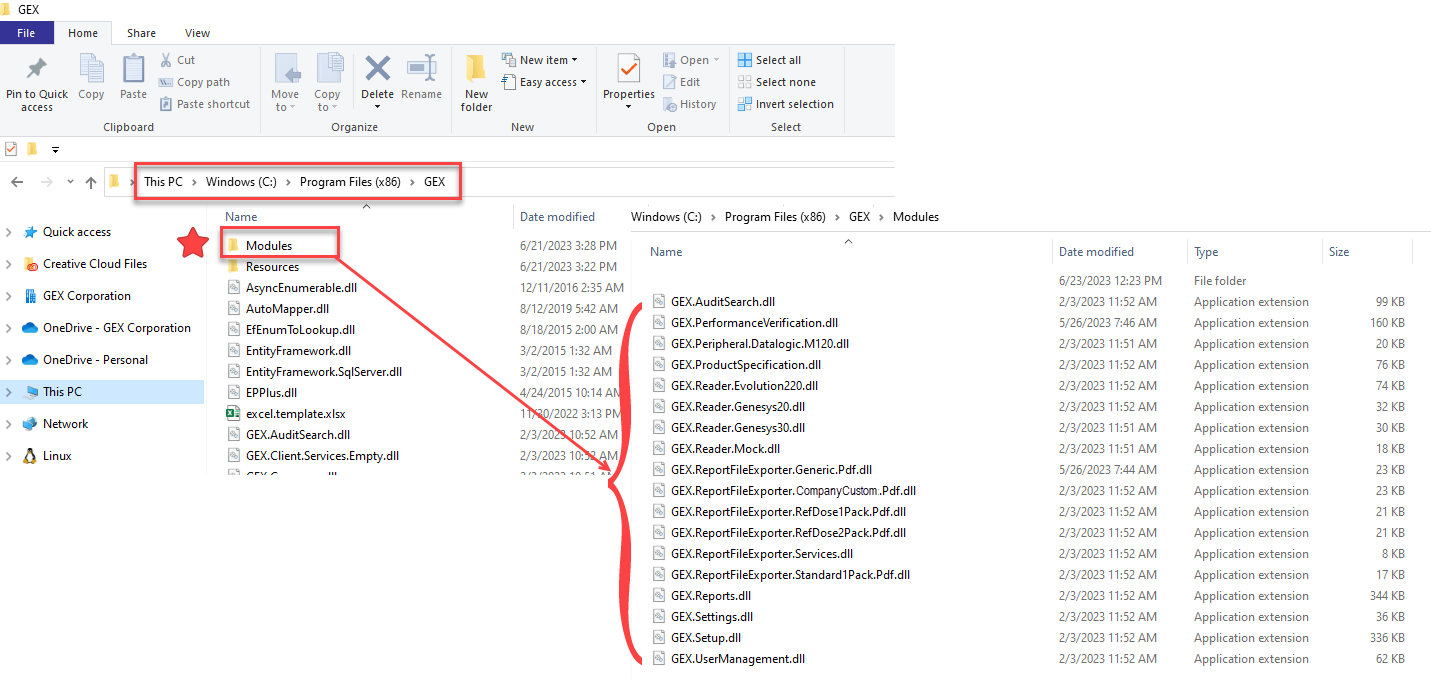This screenshot has height=679, width=1431.
Task: Click the Paste ribbon icon
Action: (x=133, y=68)
